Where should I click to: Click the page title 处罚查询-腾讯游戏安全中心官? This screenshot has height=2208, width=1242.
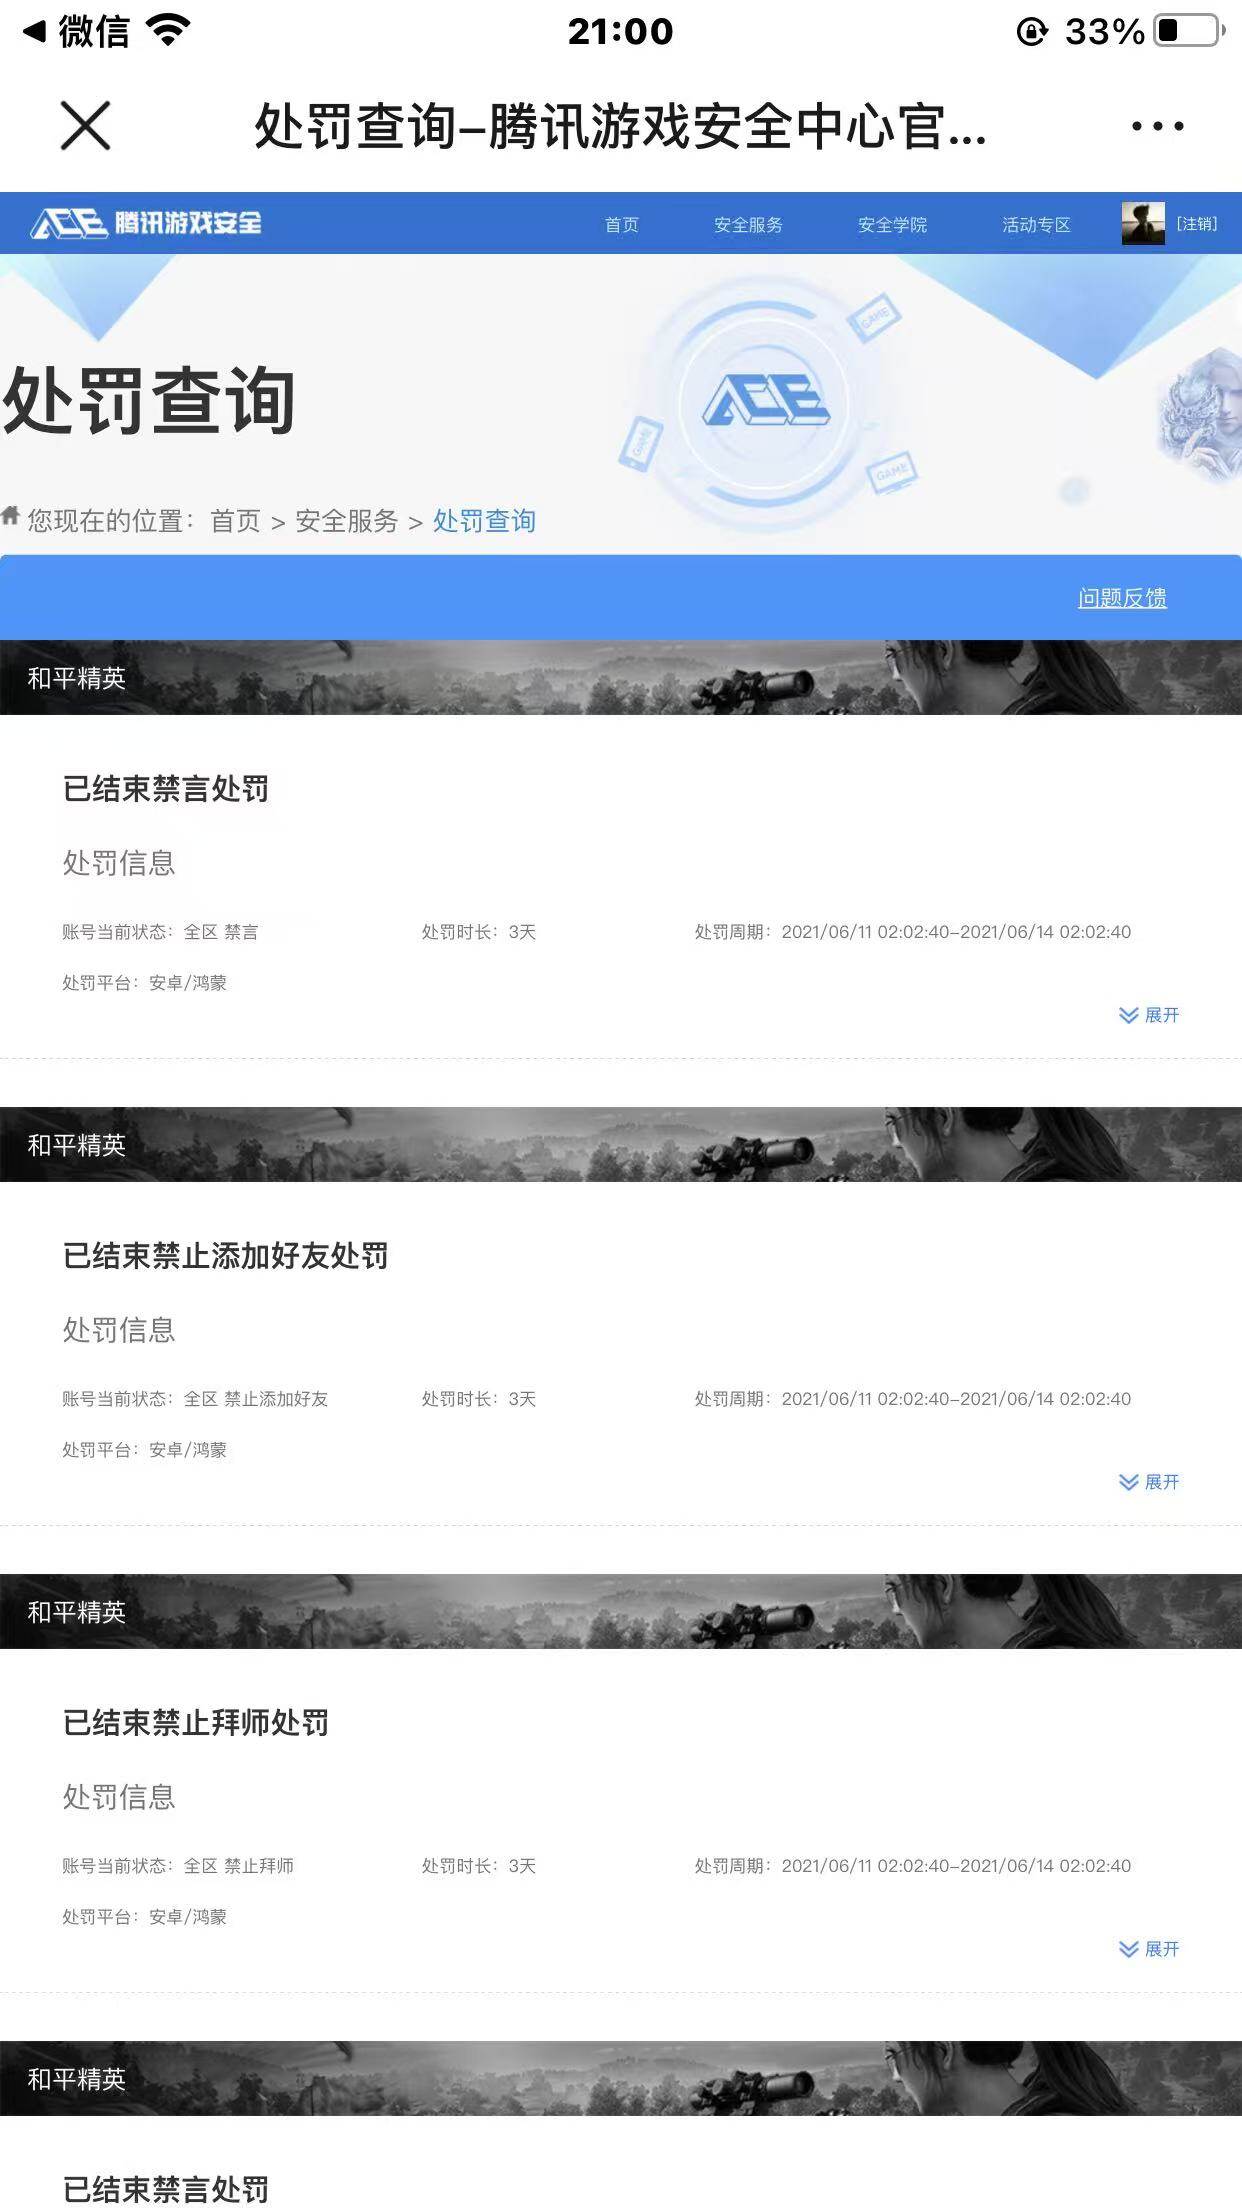coord(620,127)
